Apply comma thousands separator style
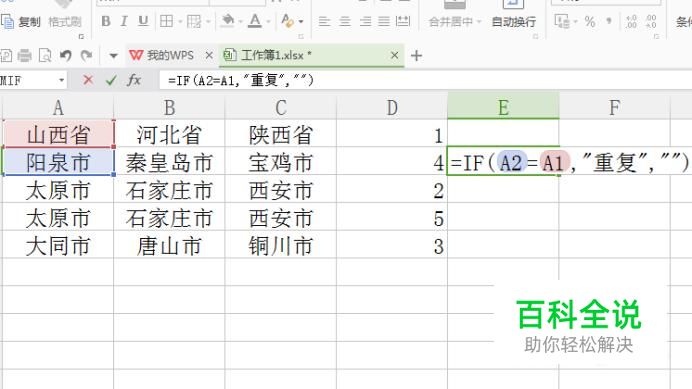692x389 pixels. pyautogui.click(x=609, y=21)
